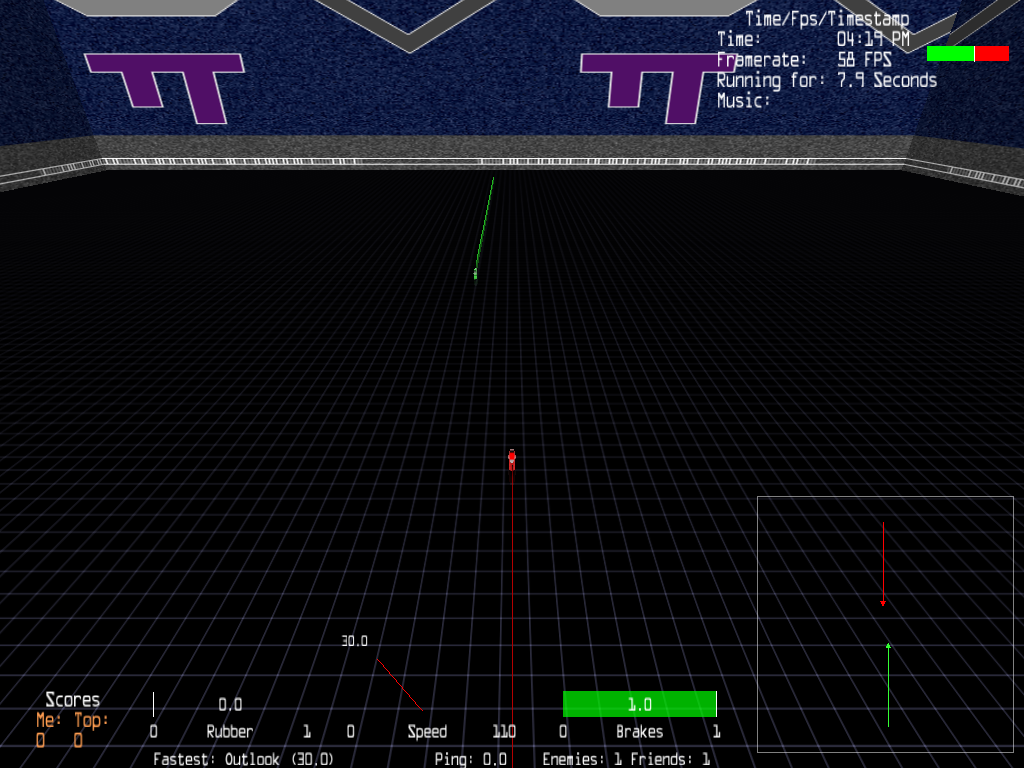Click the Scores heading
1024x768 pixels.
point(72,700)
